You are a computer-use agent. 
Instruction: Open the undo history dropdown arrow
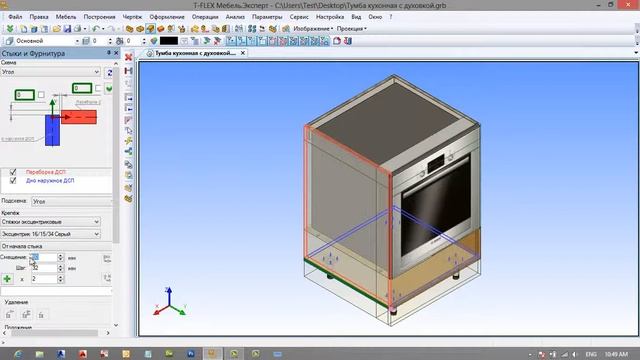[103, 29]
